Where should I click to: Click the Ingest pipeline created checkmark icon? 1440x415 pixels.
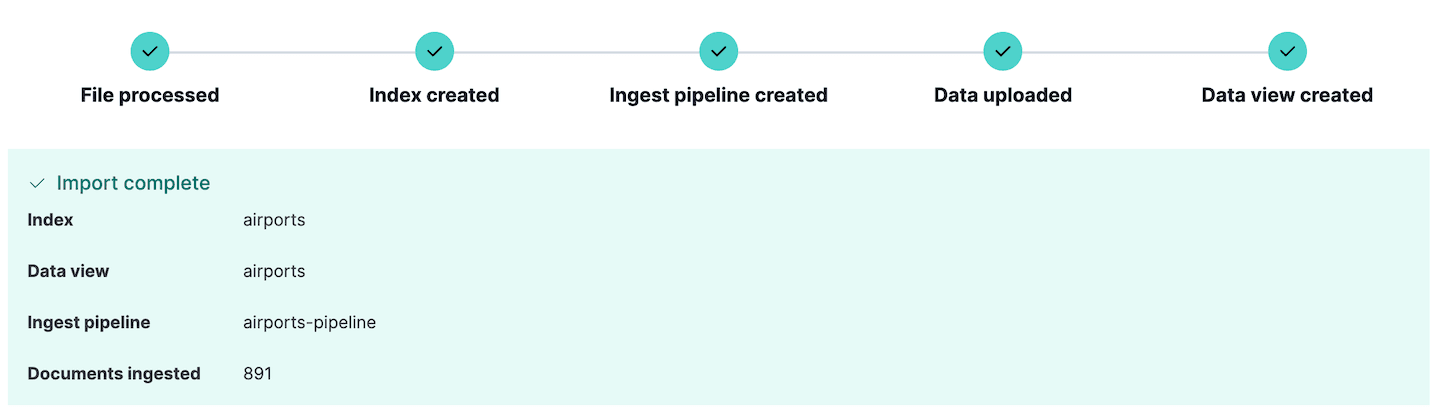pos(718,51)
